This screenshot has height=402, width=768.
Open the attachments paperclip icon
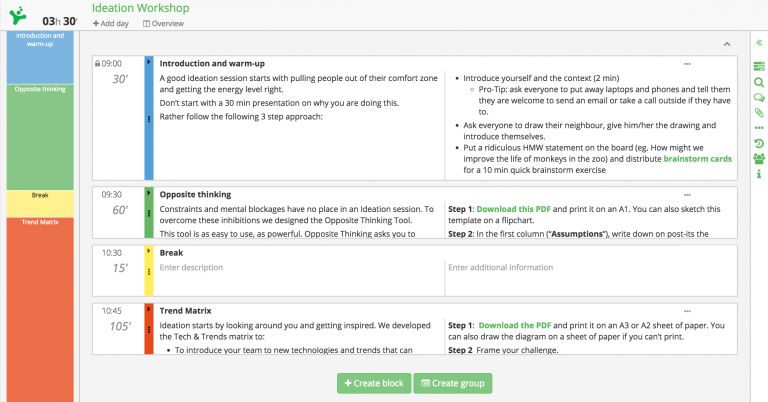tap(759, 113)
